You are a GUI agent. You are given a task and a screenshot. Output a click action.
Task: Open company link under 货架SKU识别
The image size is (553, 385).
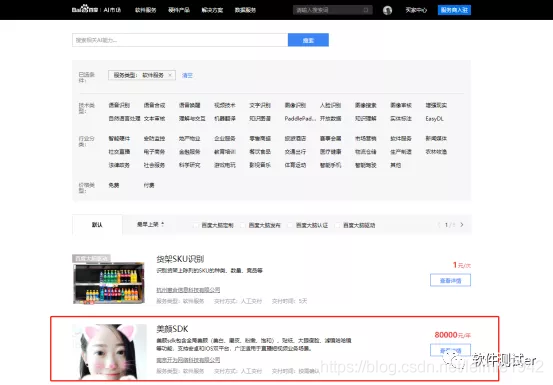pyautogui.click(x=188, y=290)
